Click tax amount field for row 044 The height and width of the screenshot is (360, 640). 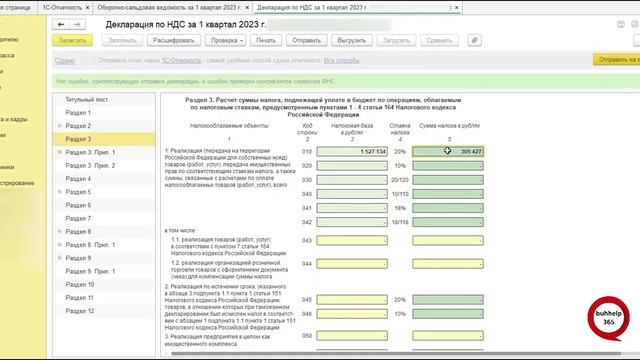(448, 264)
